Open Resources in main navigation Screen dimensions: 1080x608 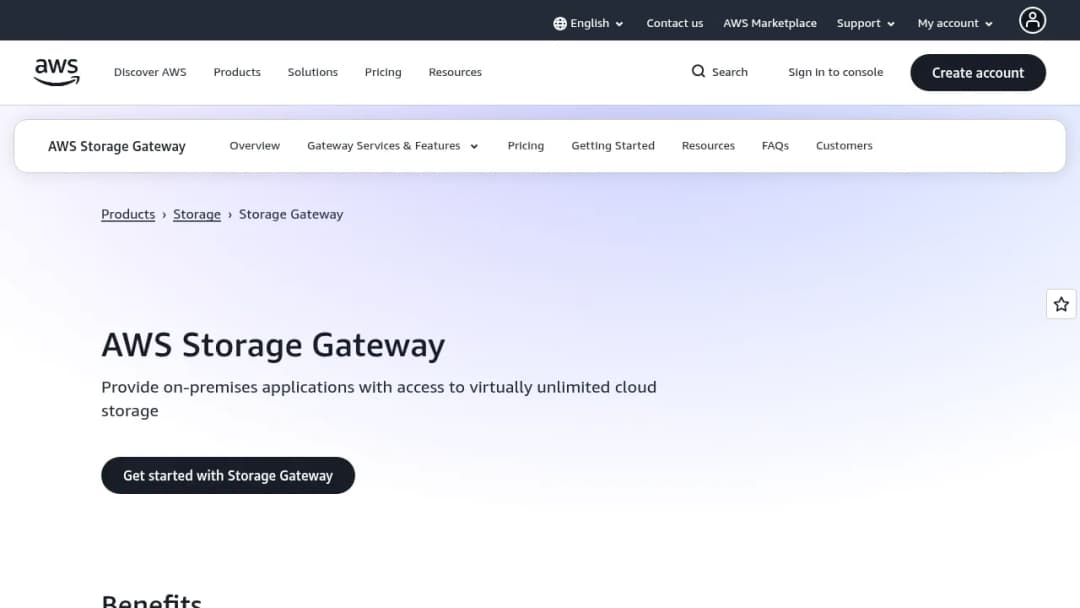pyautogui.click(x=455, y=72)
